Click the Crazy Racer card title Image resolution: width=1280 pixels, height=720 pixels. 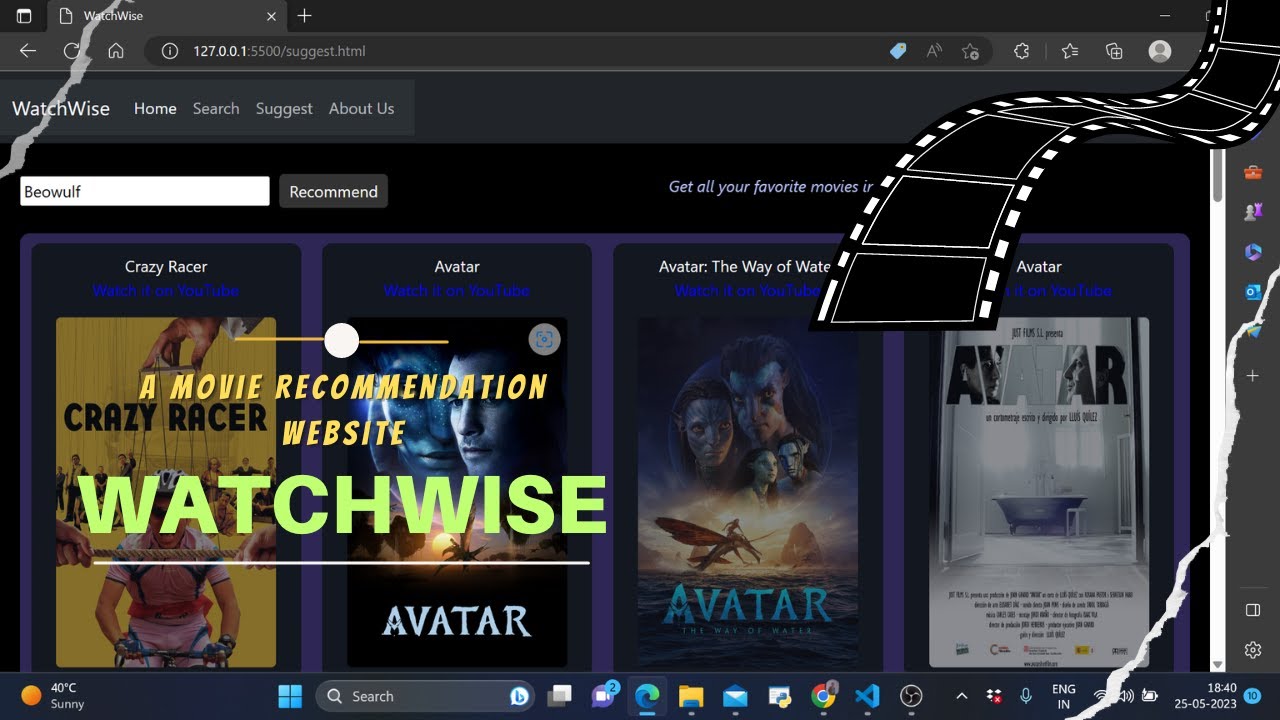pyautogui.click(x=166, y=266)
